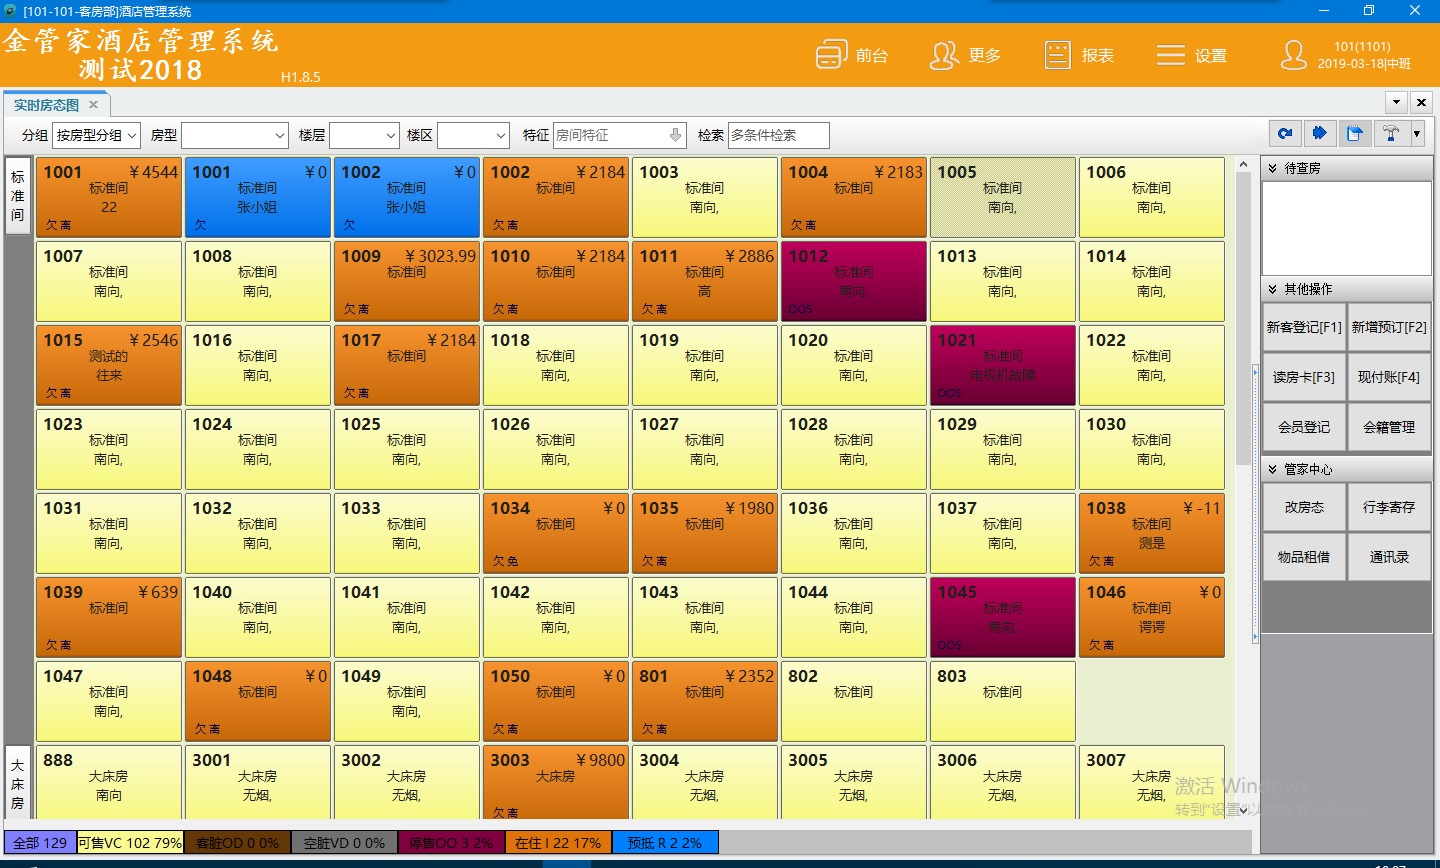Click the 检索 multi-condition search field
The width and height of the screenshot is (1440, 868).
click(778, 135)
